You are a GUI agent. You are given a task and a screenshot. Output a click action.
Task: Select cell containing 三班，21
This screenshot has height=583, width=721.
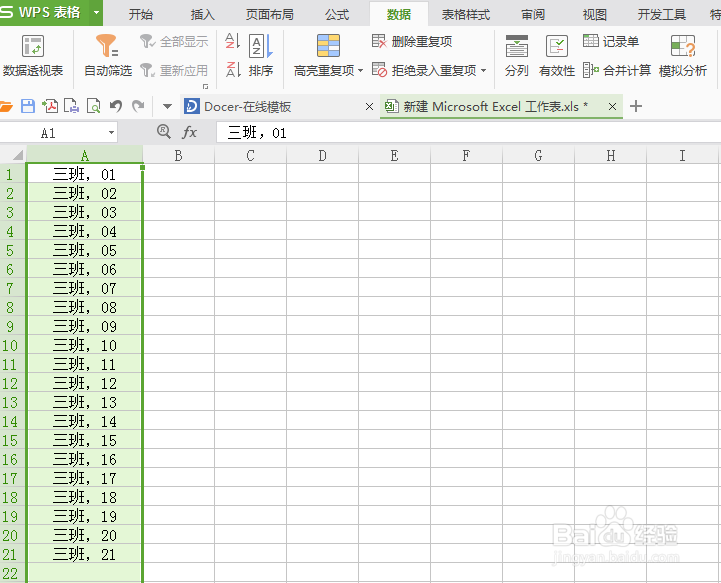85,554
